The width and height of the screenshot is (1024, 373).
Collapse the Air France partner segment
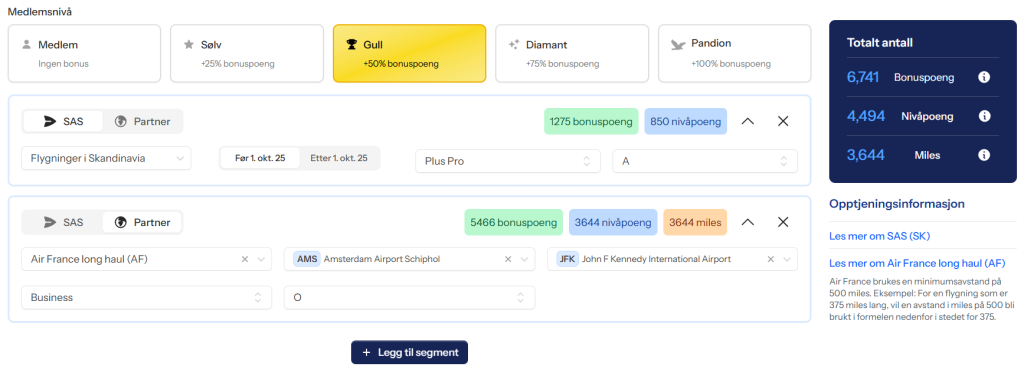pos(748,222)
